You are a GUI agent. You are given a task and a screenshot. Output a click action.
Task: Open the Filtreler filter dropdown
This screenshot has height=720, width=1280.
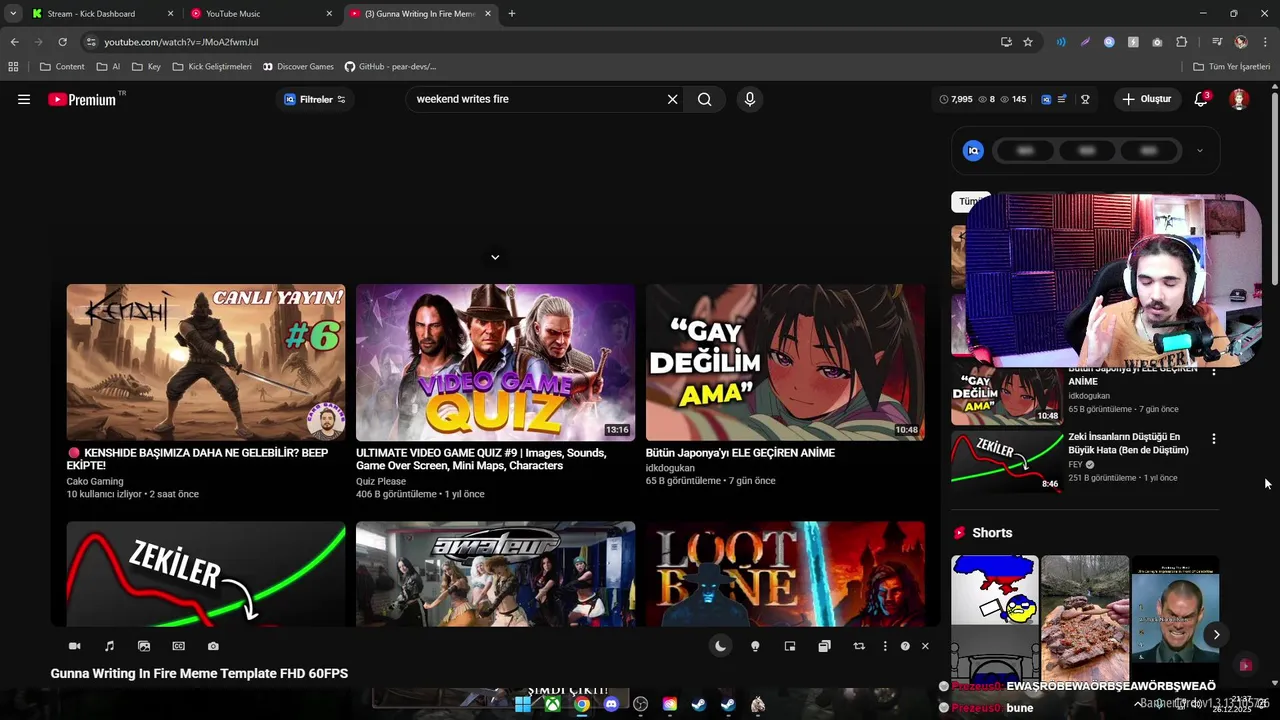tap(315, 99)
